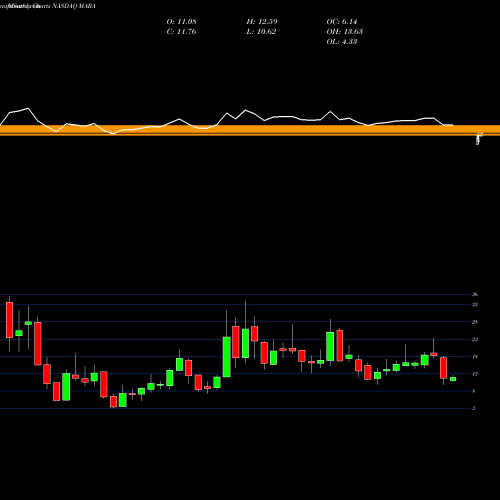This screenshot has width=500, height=500.
Task: Click the 'NASDAQ MARA' chart title
Action: tap(74, 6)
